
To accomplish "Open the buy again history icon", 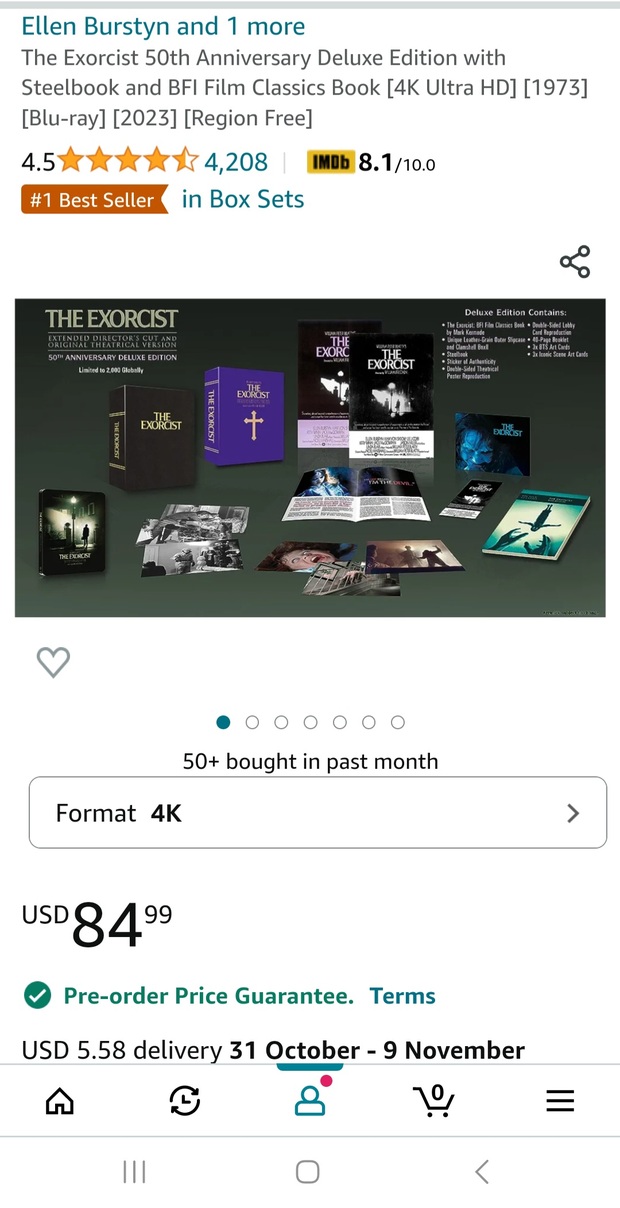I will click(x=185, y=1101).
